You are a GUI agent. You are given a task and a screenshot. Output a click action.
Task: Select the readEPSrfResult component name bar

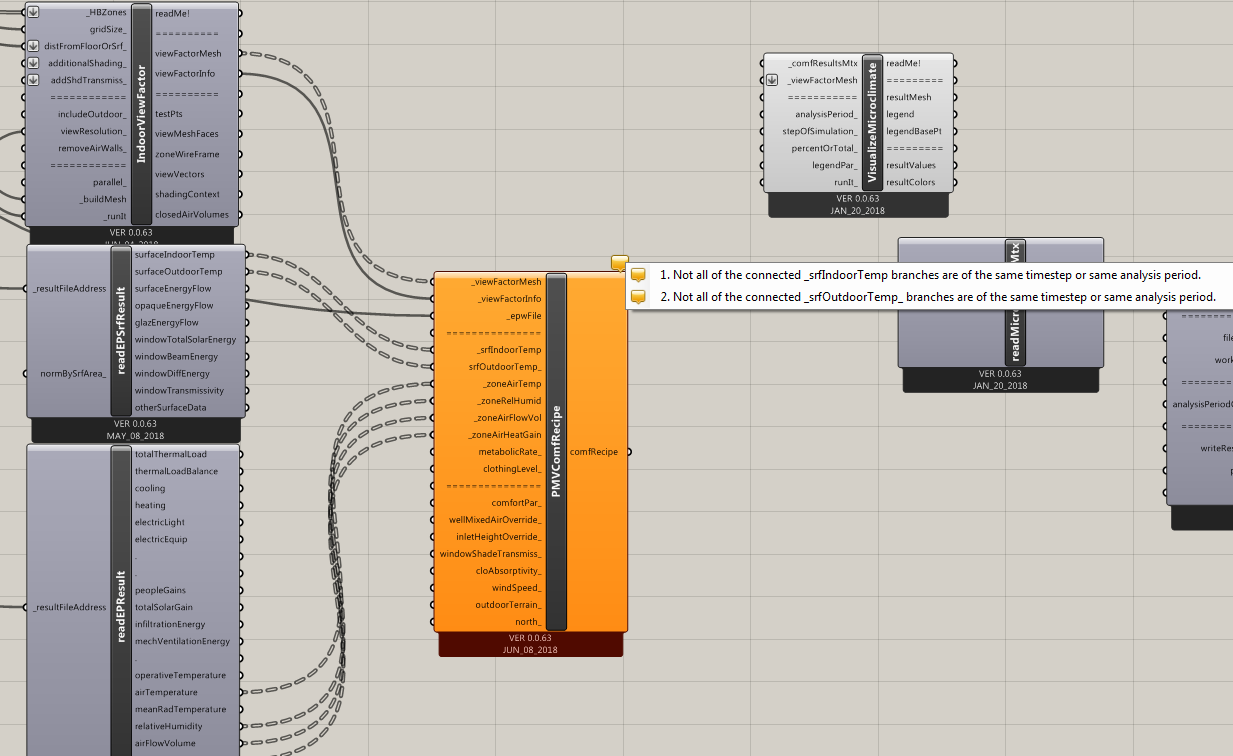tap(122, 331)
